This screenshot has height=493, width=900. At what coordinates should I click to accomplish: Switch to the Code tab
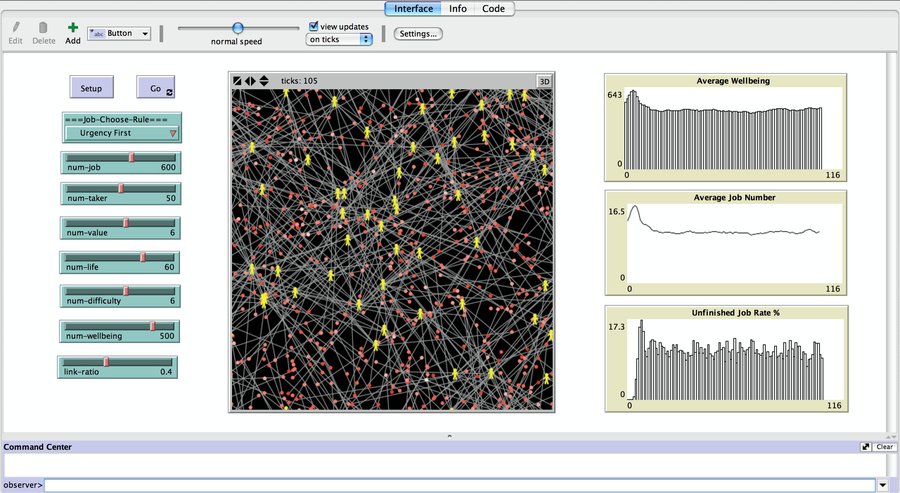pyautogui.click(x=493, y=9)
